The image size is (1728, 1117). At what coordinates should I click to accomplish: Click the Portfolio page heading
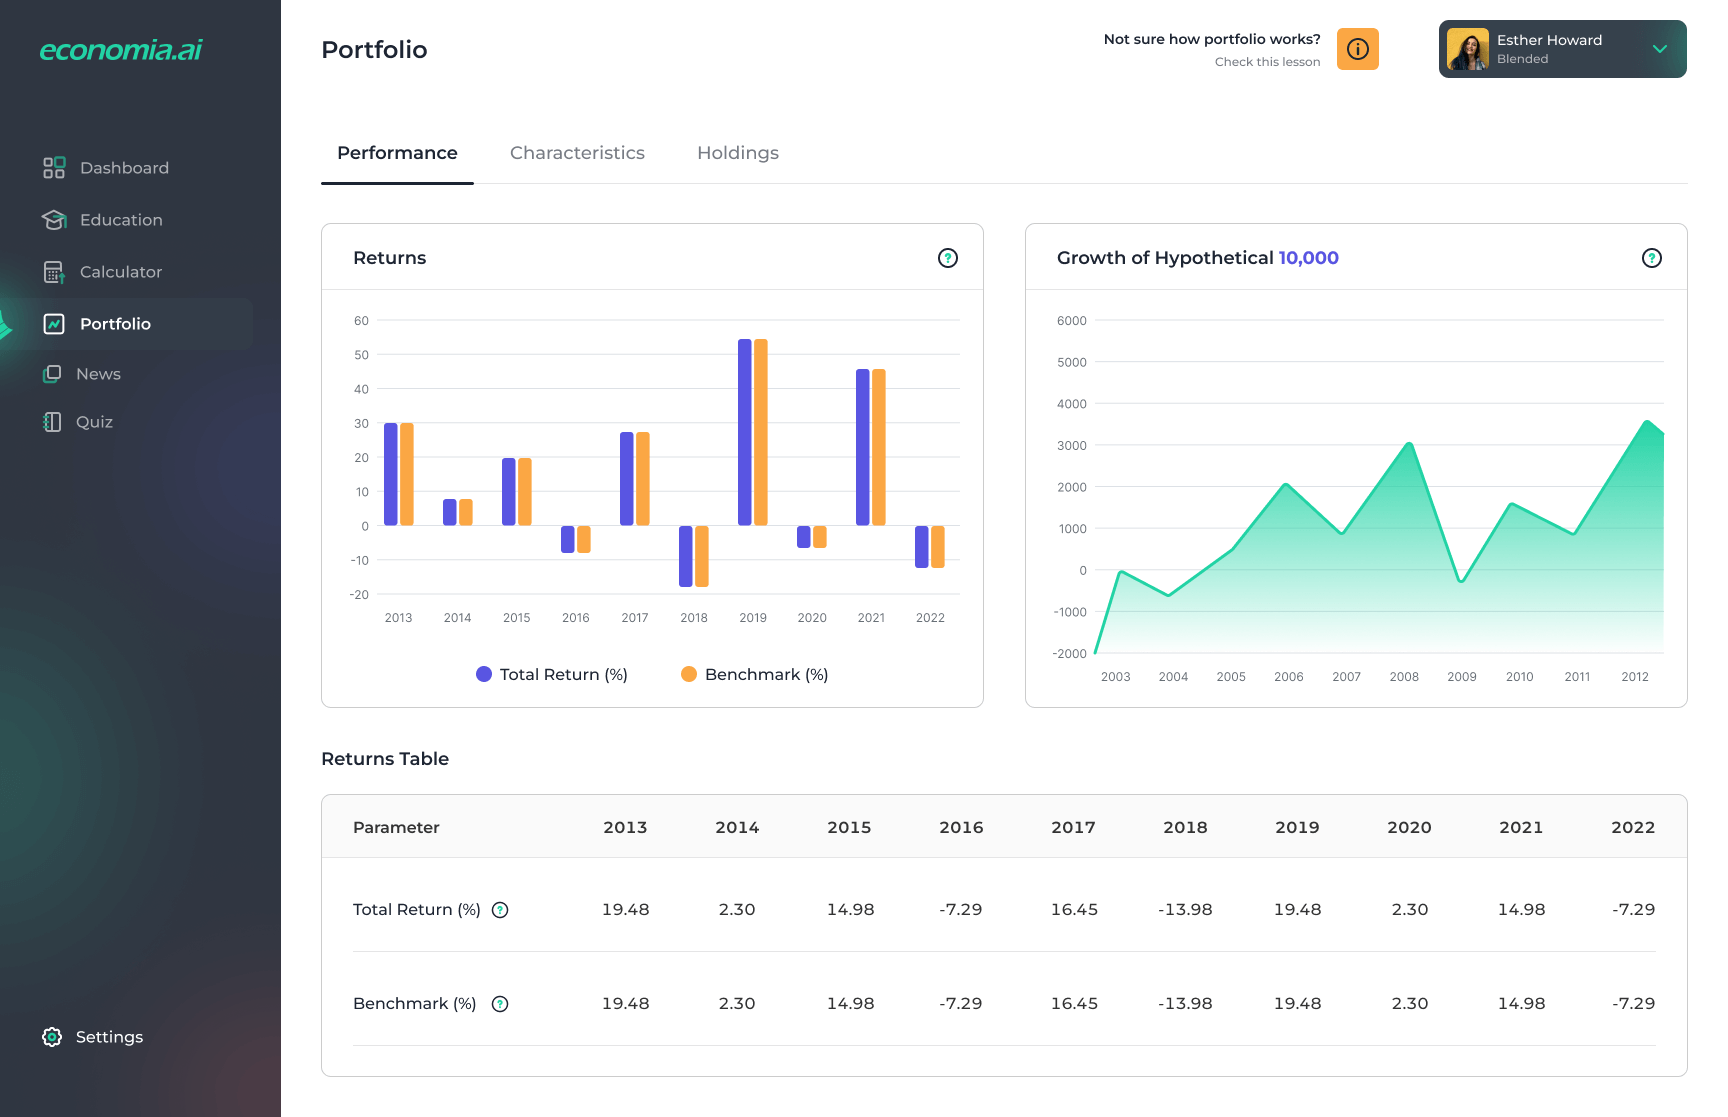point(374,49)
